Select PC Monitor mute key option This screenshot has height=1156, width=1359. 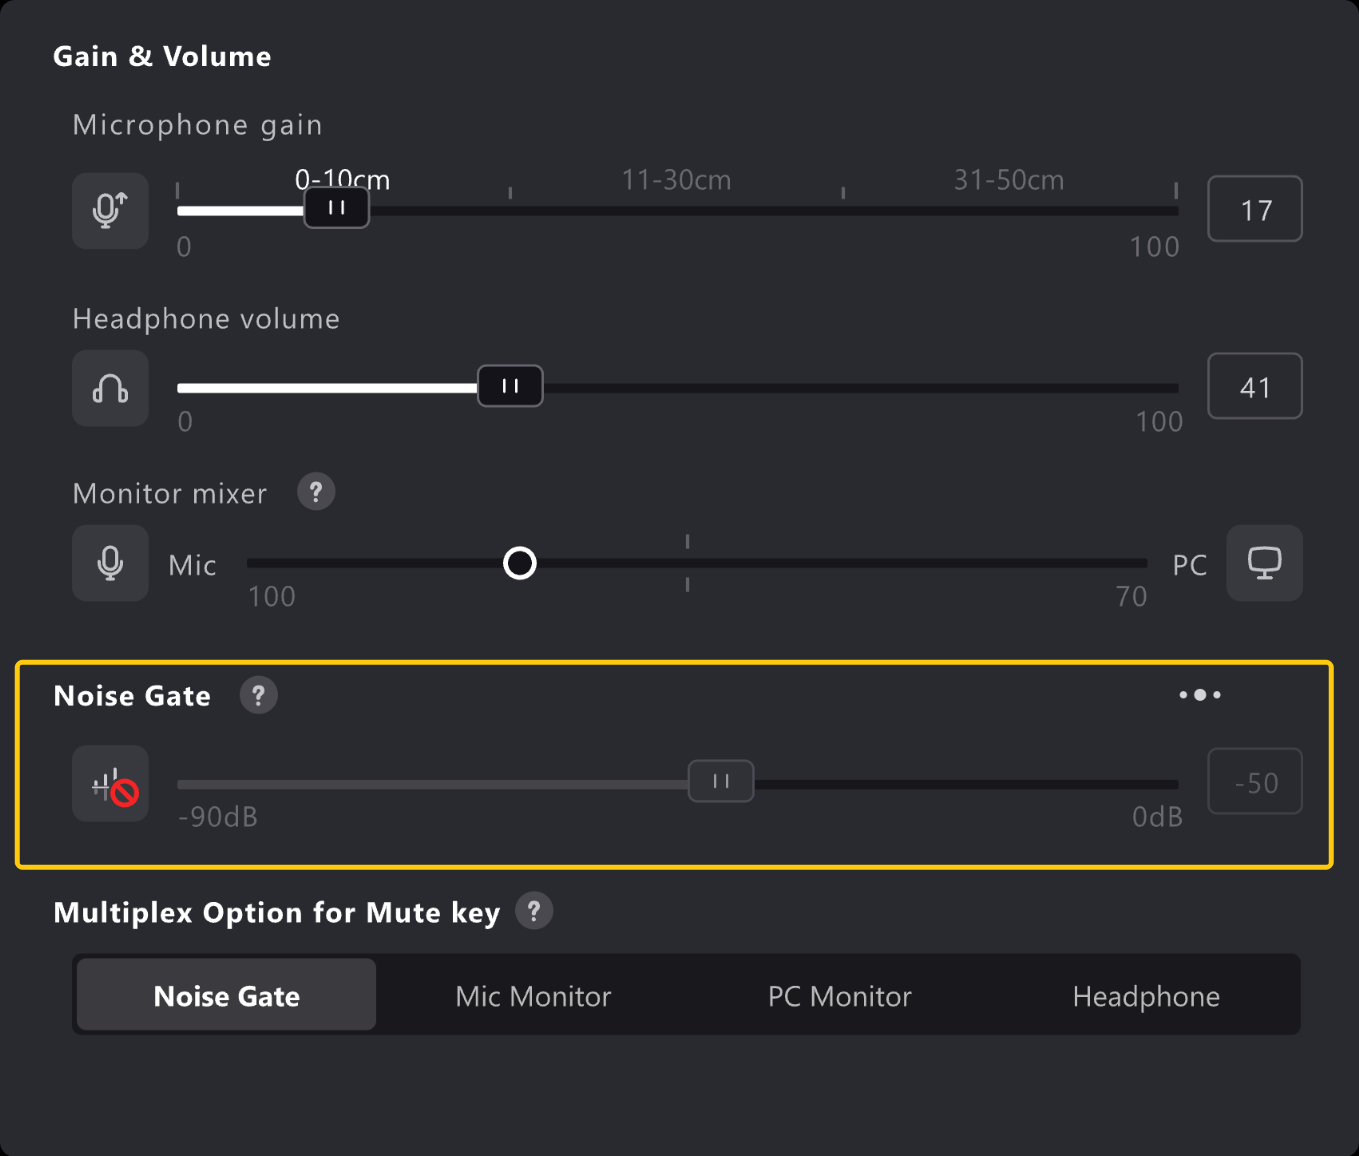[839, 996]
